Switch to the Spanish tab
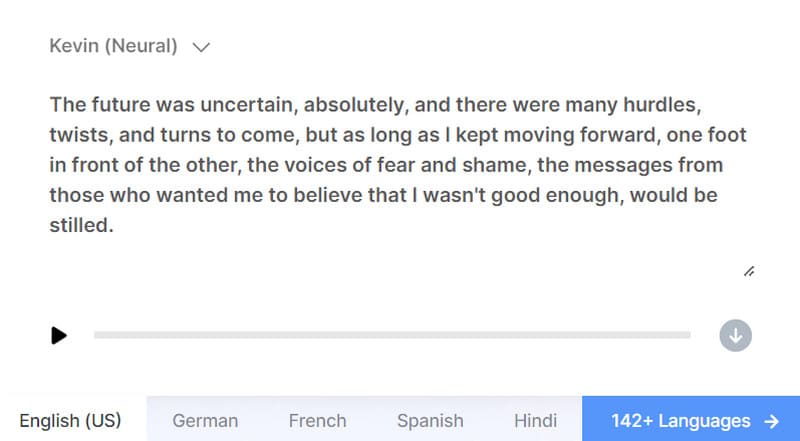The image size is (800, 441). coord(430,421)
